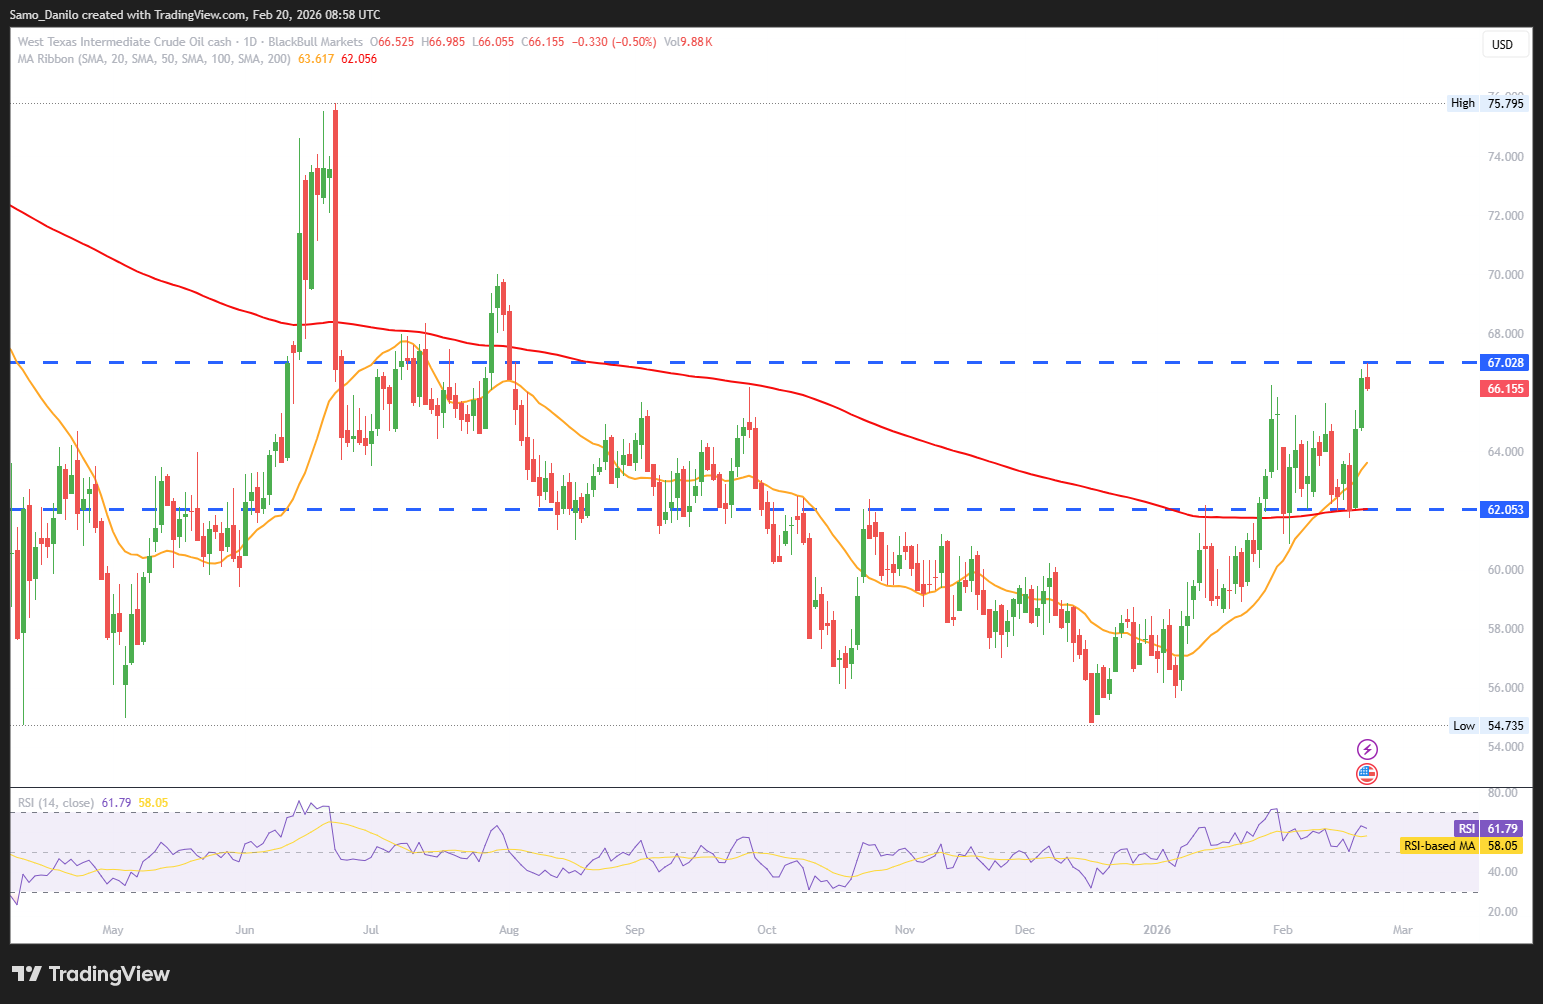Click the yellow RSI-based MA 58.05 label

click(1461, 846)
